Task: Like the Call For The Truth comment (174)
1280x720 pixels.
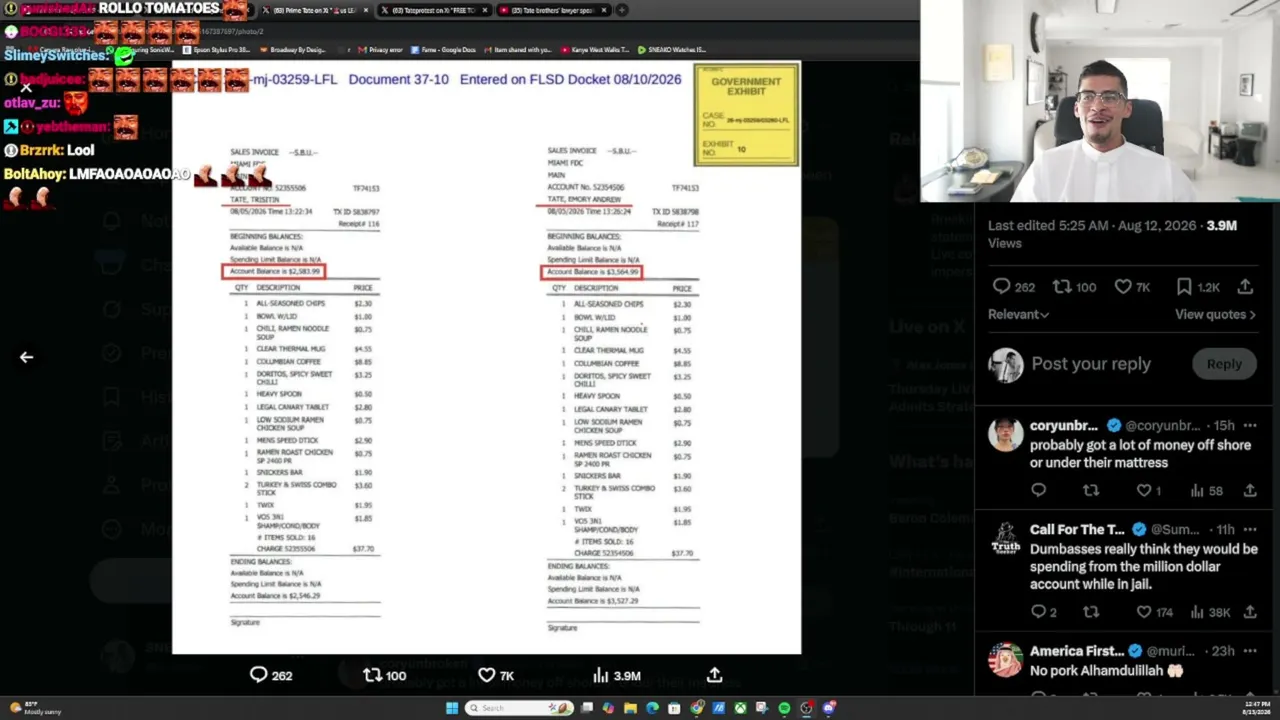Action: tap(1154, 612)
